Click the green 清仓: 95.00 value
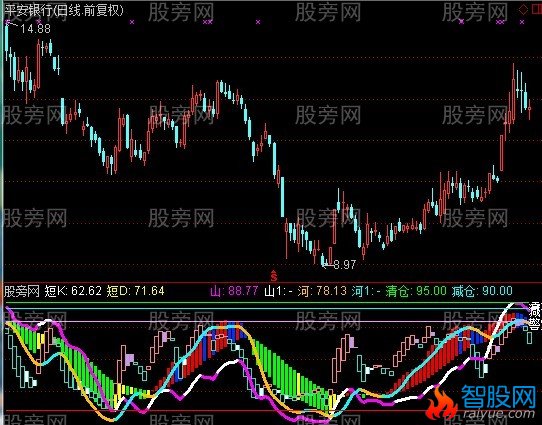 (x=416, y=291)
